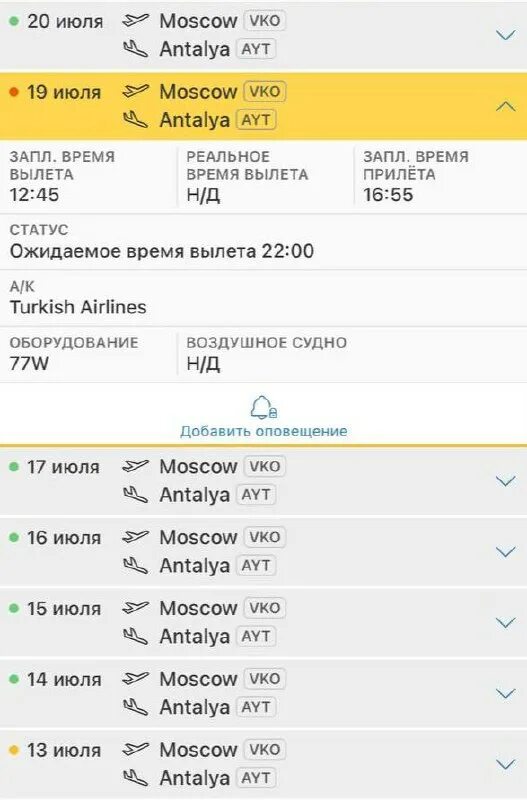Screen dimensions: 527x800
Task: Click landing plane icon in 19 июля row
Action: [x=136, y=120]
